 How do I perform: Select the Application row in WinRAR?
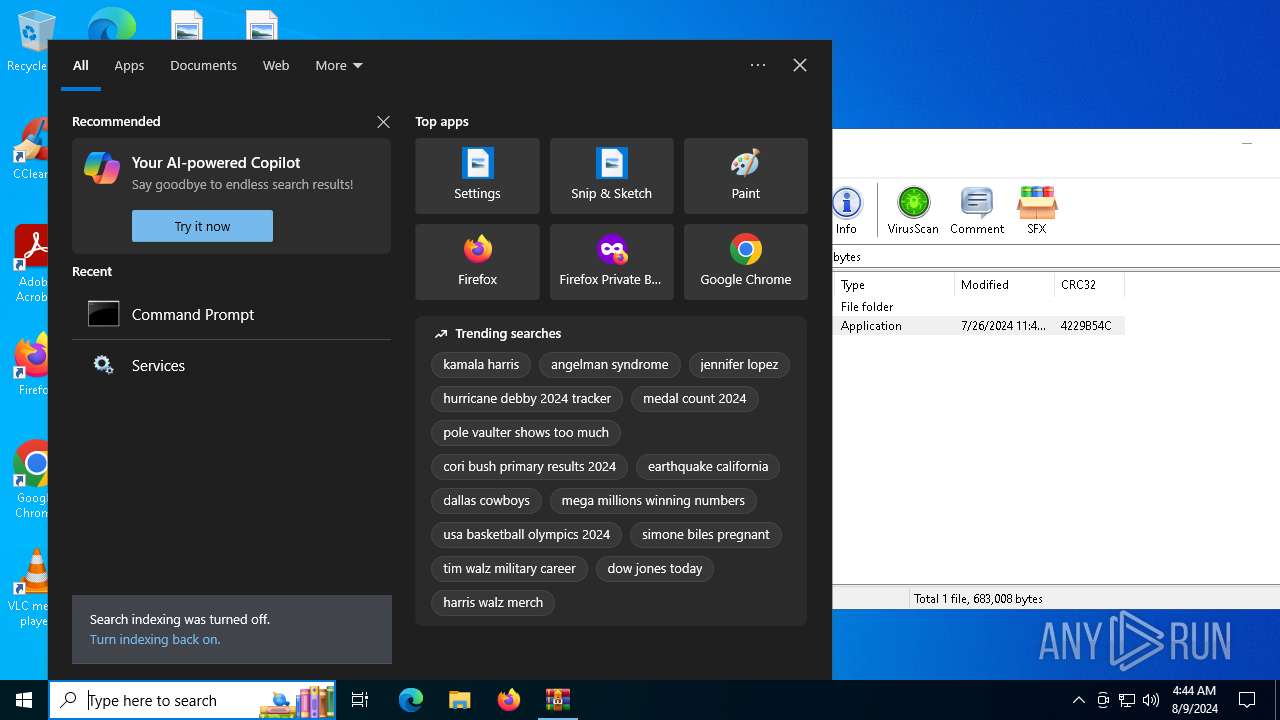979,326
